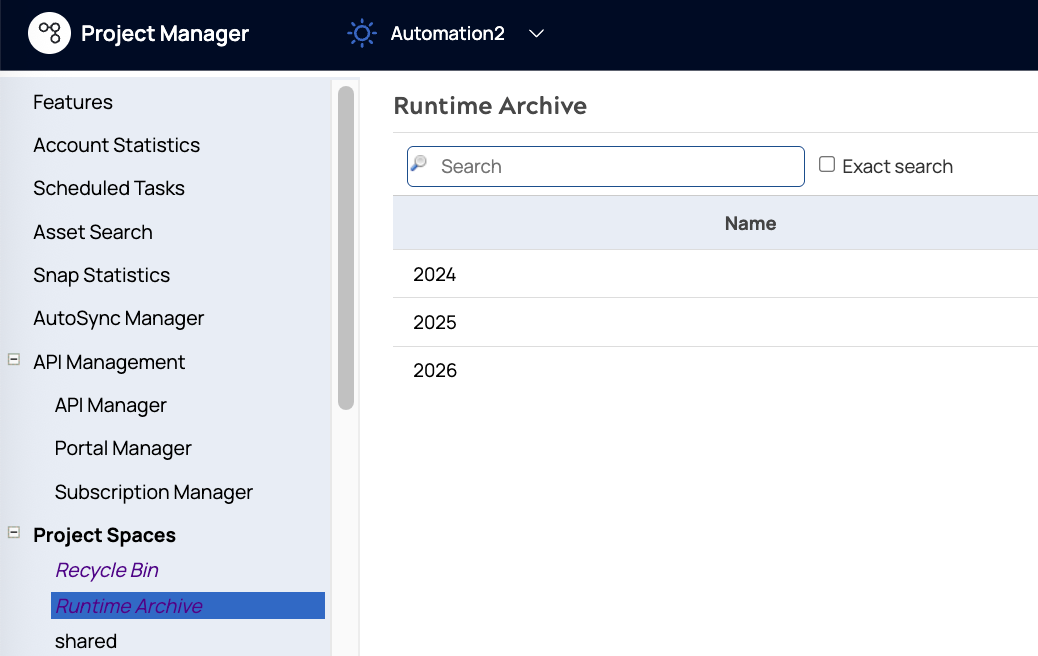
Task: Open Portal Manager
Action: pos(123,448)
